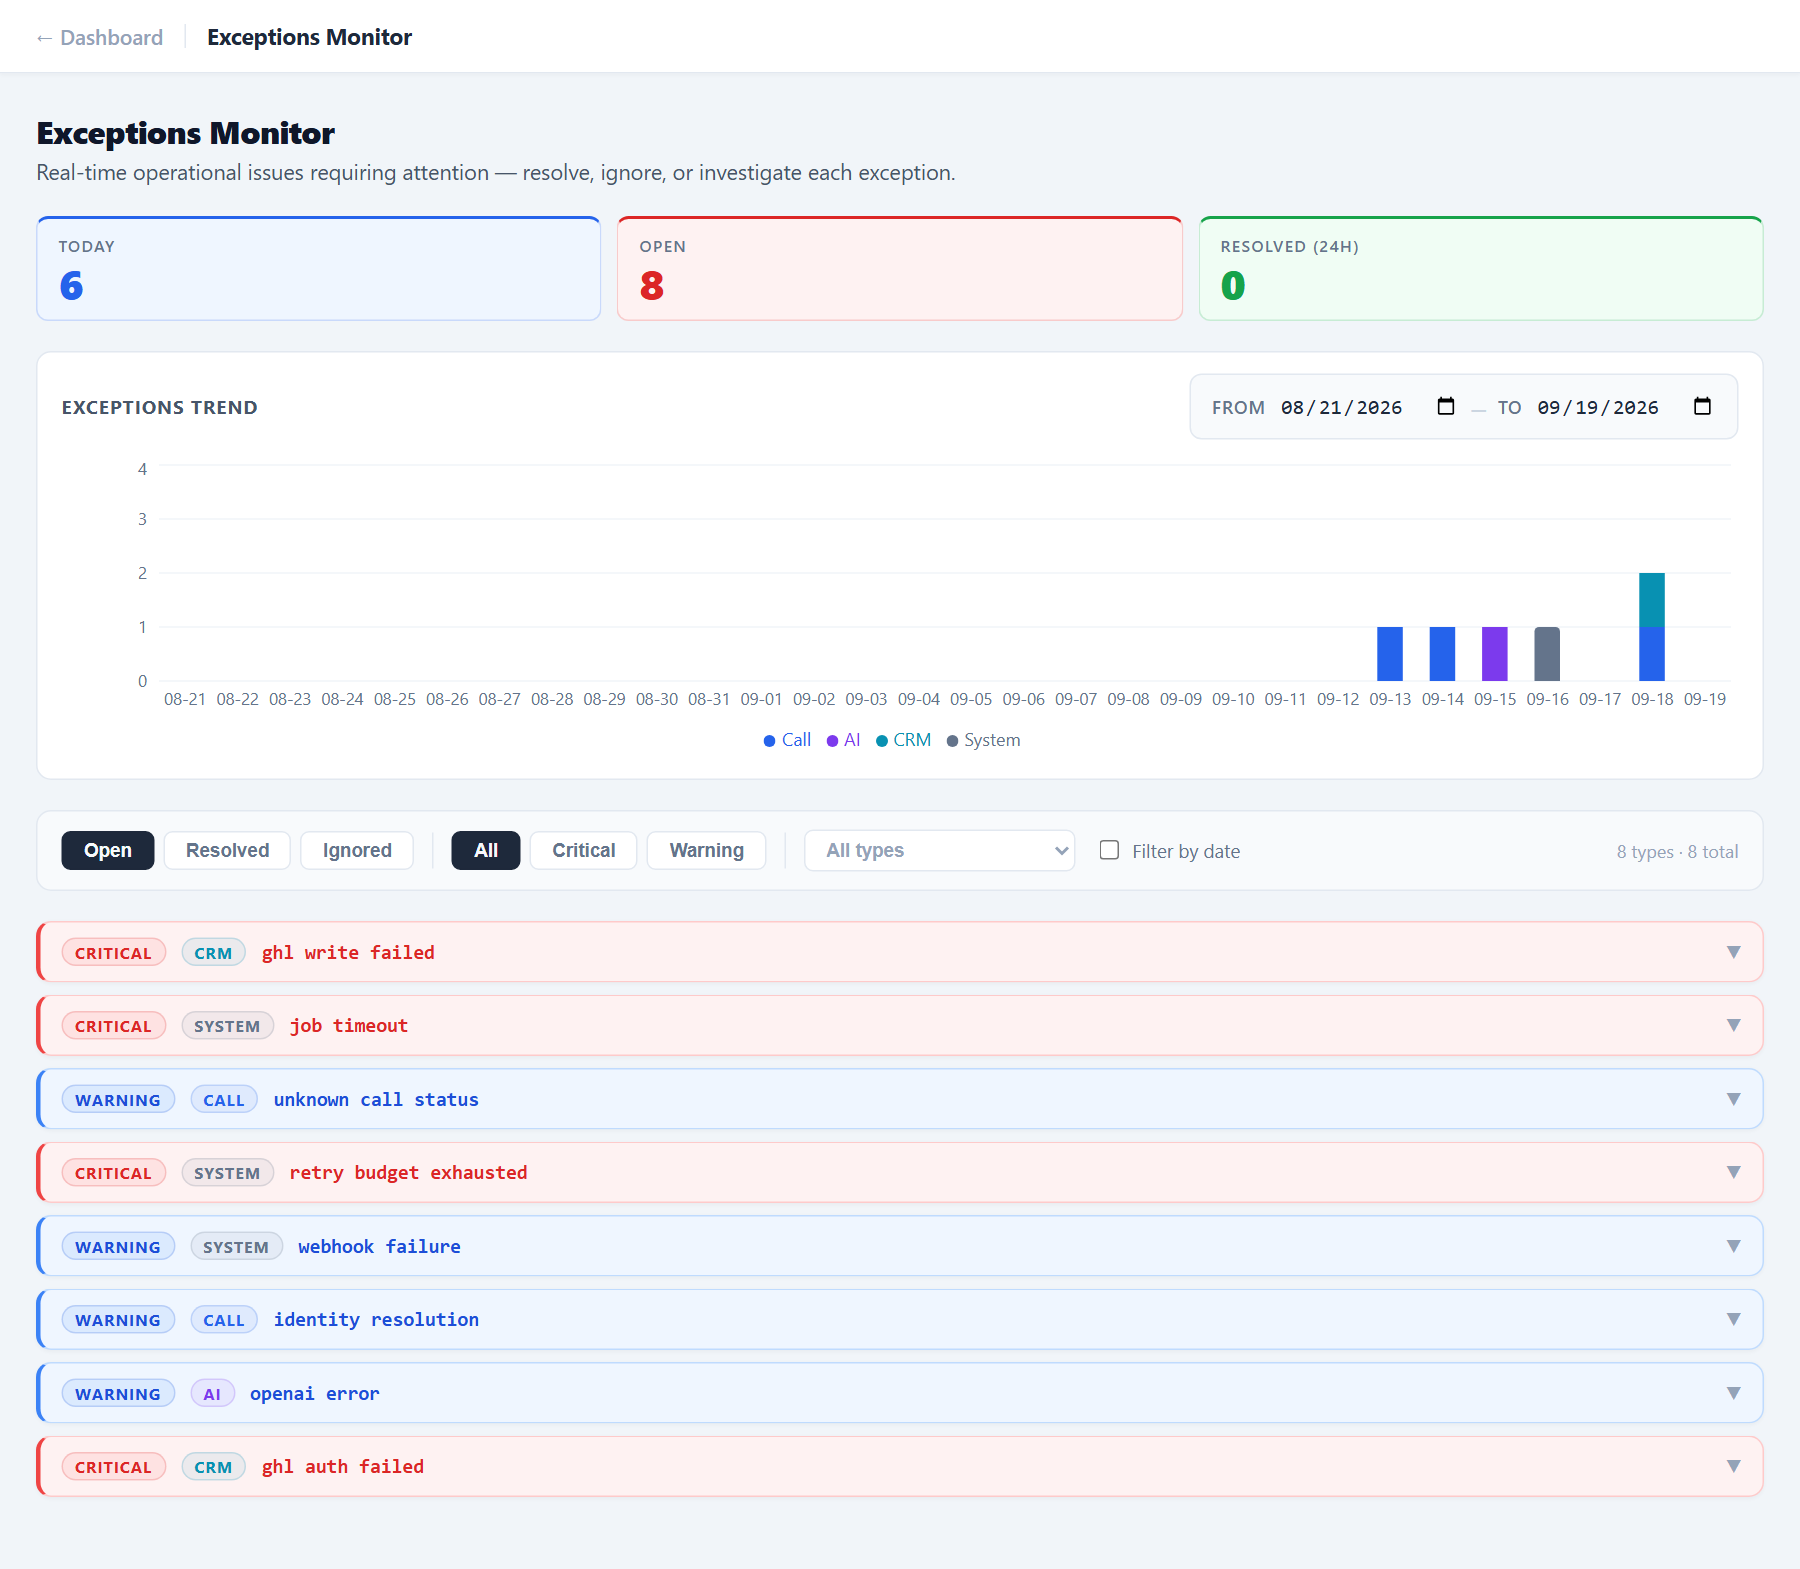Click the CALL tag on unknown call status
This screenshot has height=1569, width=1800.
pyautogui.click(x=224, y=1100)
